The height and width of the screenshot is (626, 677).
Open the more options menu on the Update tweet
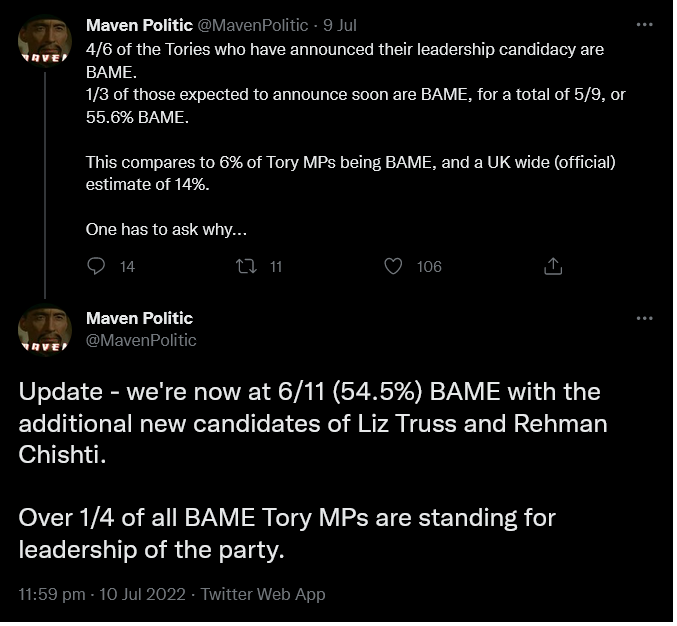[644, 318]
